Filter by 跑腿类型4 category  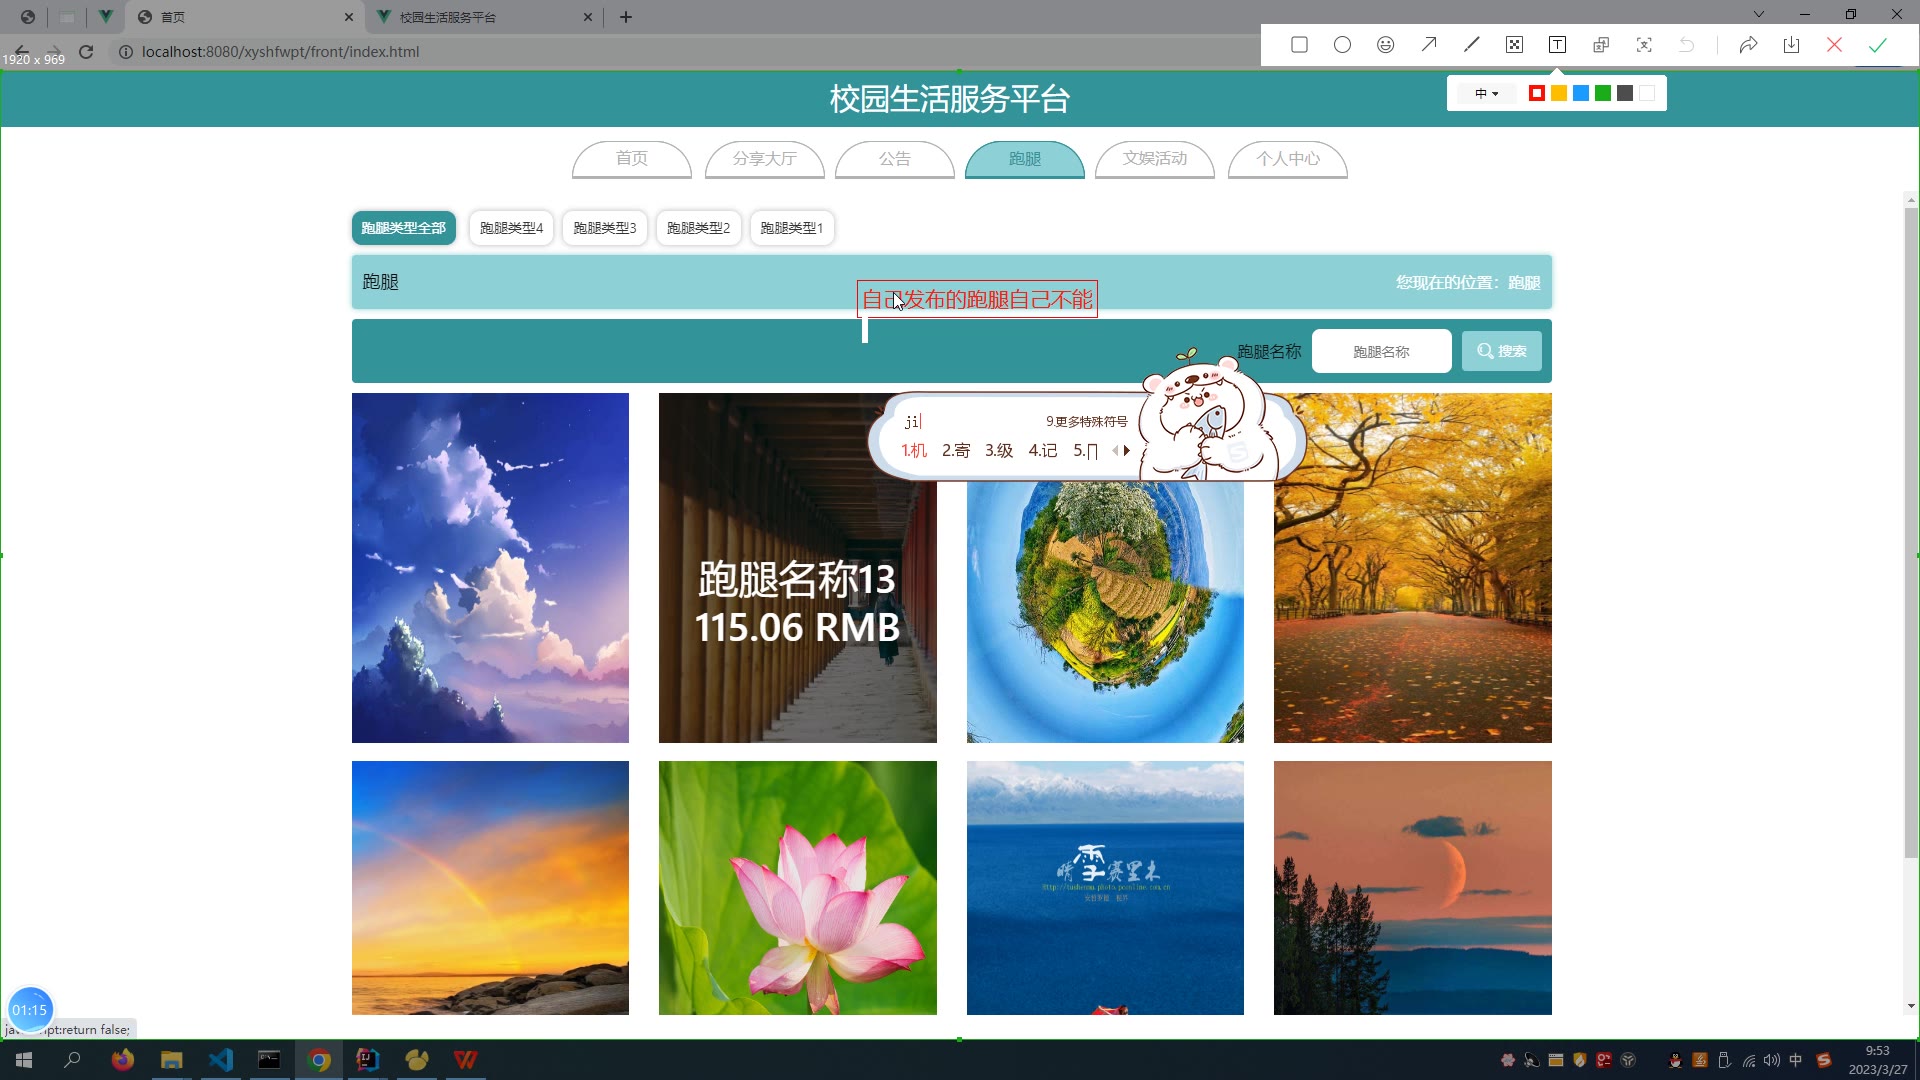click(511, 228)
